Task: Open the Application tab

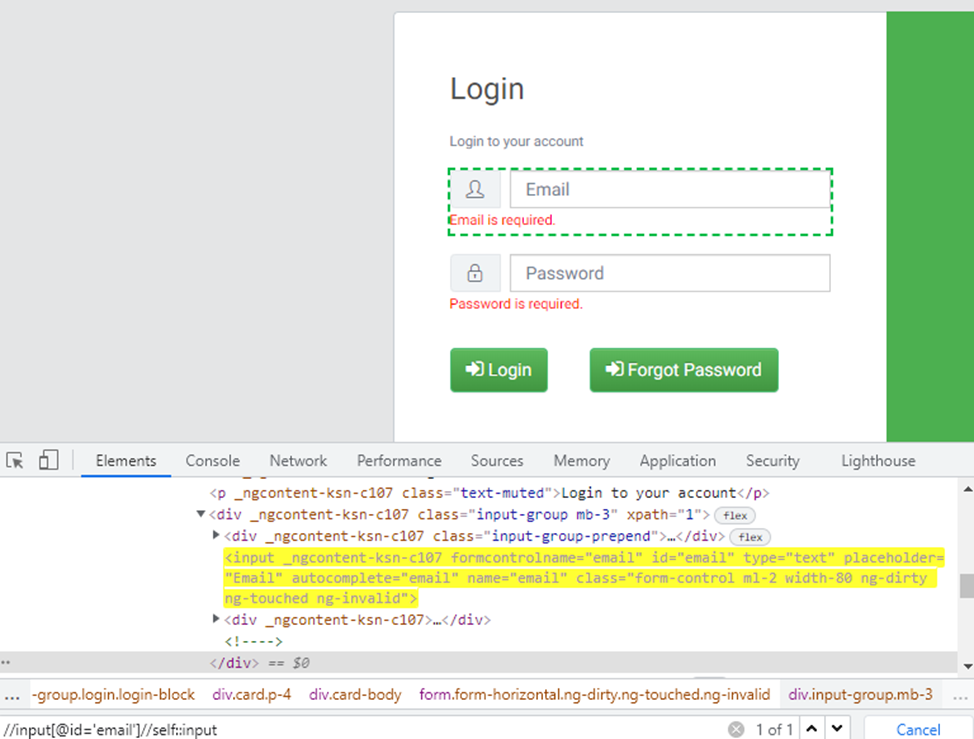Action: pos(678,461)
